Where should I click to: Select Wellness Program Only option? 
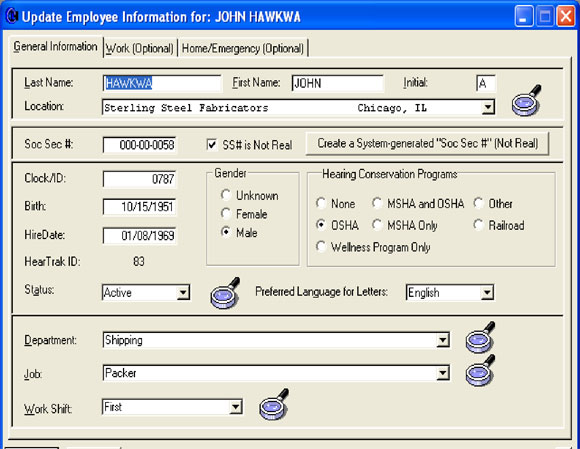[x=321, y=247]
